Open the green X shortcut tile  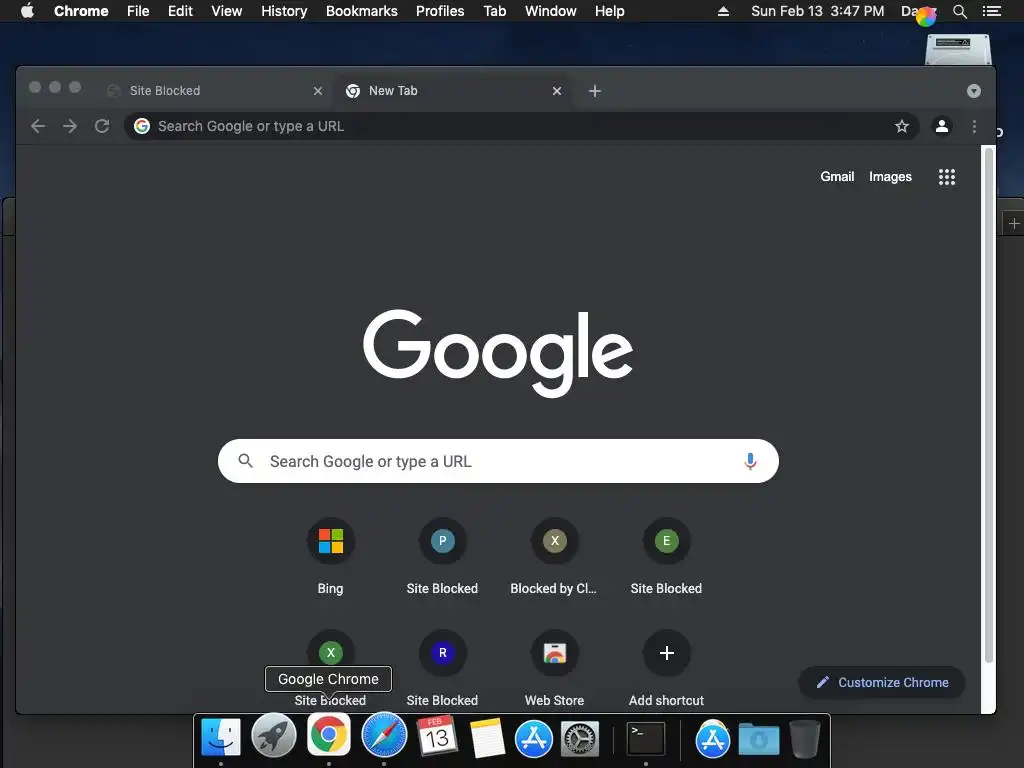coord(330,652)
